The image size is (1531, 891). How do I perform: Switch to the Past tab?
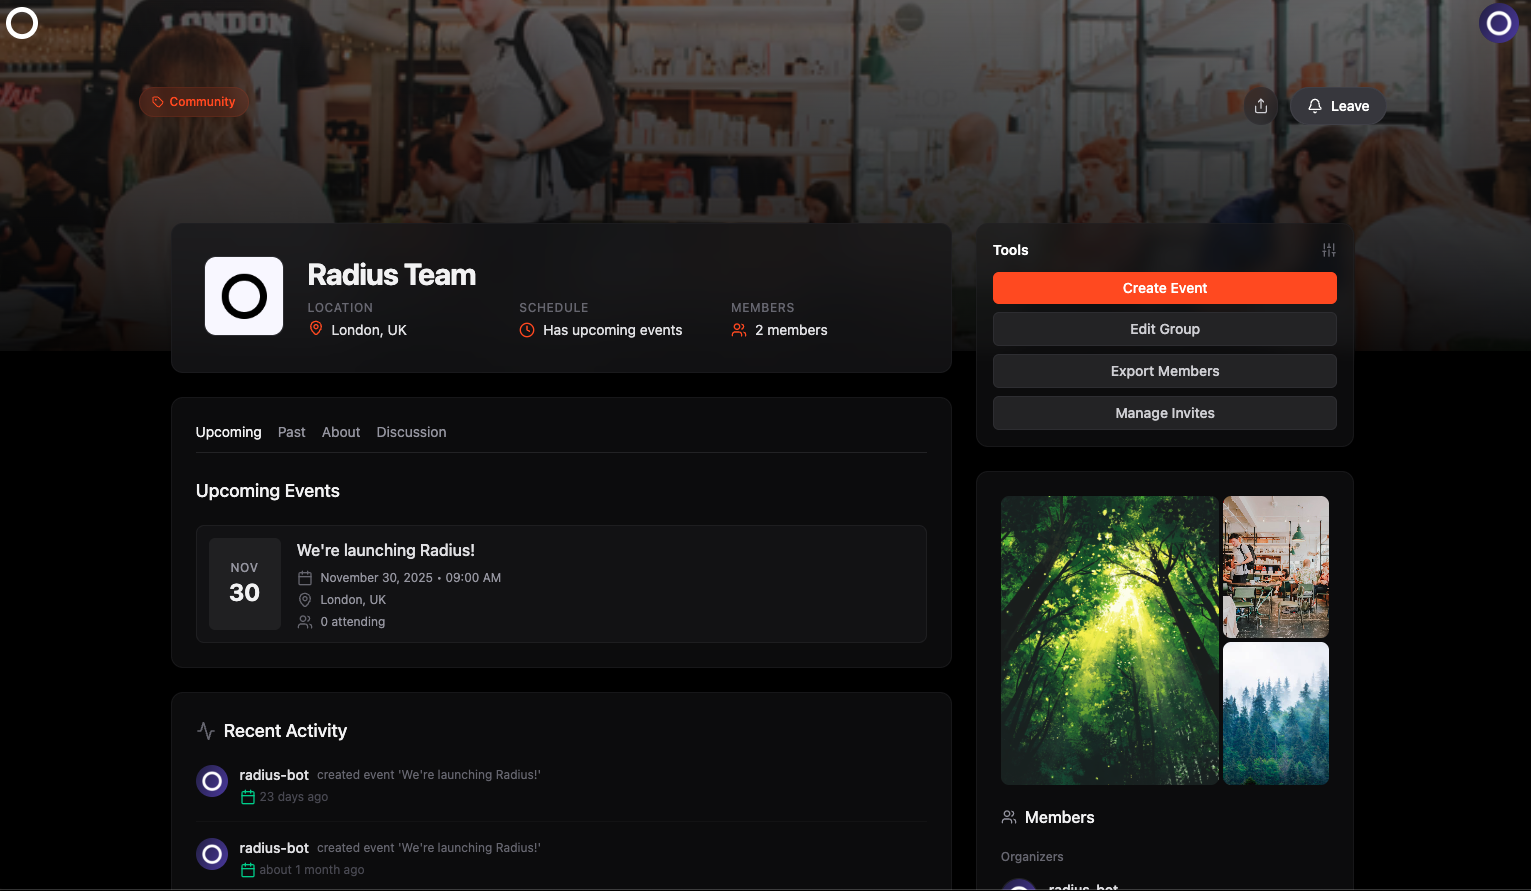coord(291,432)
